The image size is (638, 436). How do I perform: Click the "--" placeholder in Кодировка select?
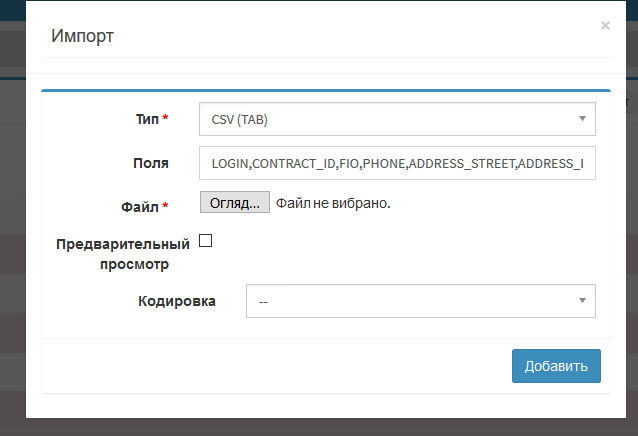point(262,301)
